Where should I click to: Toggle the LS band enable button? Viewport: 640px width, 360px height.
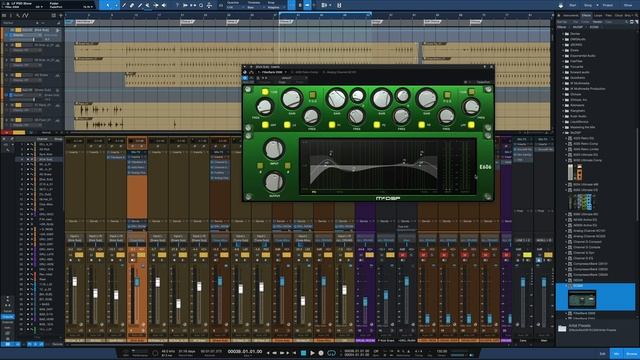[x=287, y=125]
